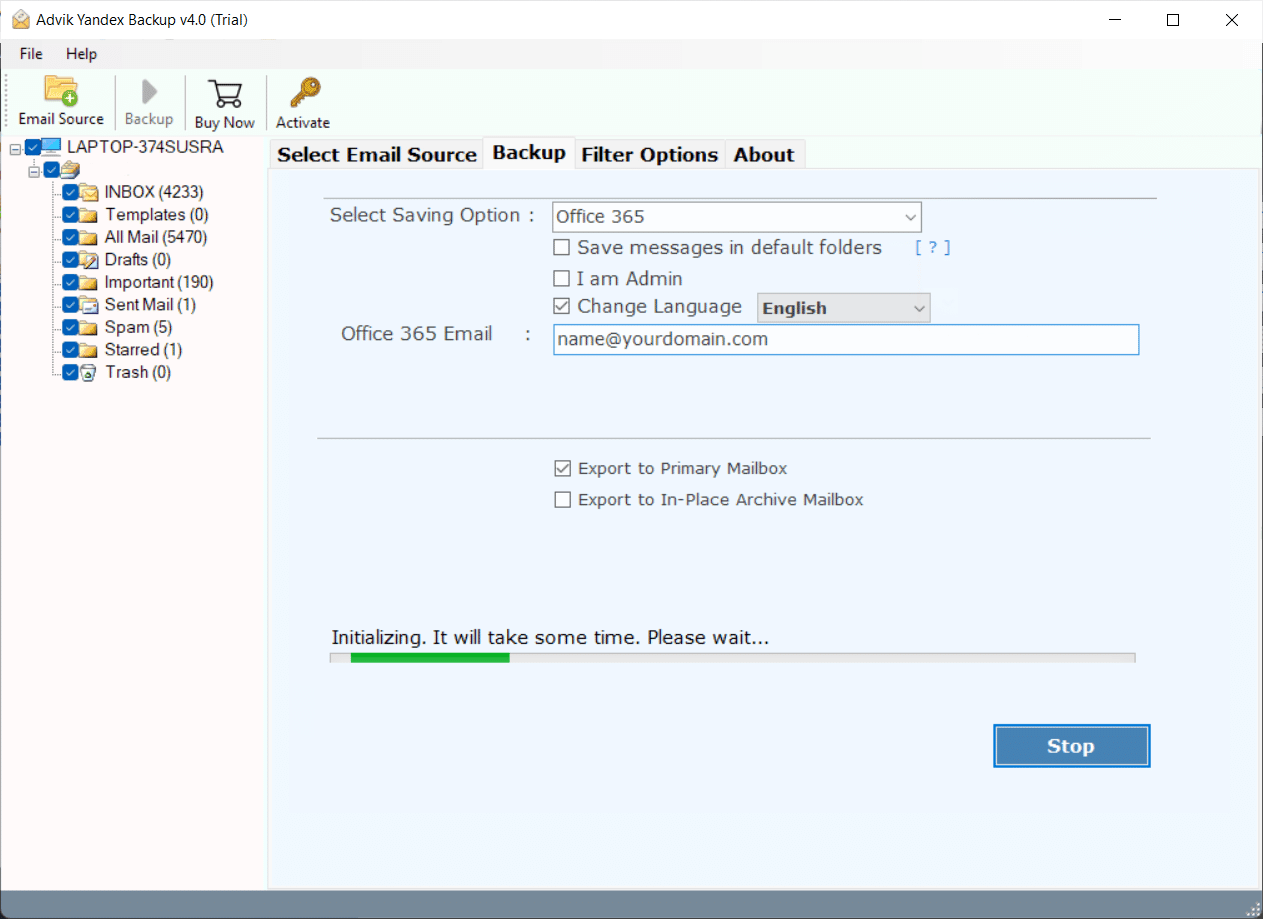Screen dimensions: 1263x919
Task: Switch to the Backup tab
Action: click(529, 153)
